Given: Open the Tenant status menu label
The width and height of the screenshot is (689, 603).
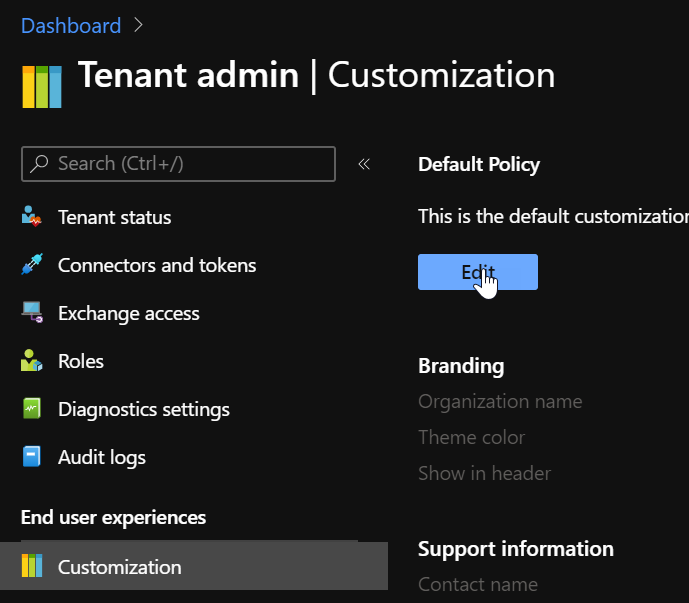Looking at the screenshot, I should click(114, 217).
